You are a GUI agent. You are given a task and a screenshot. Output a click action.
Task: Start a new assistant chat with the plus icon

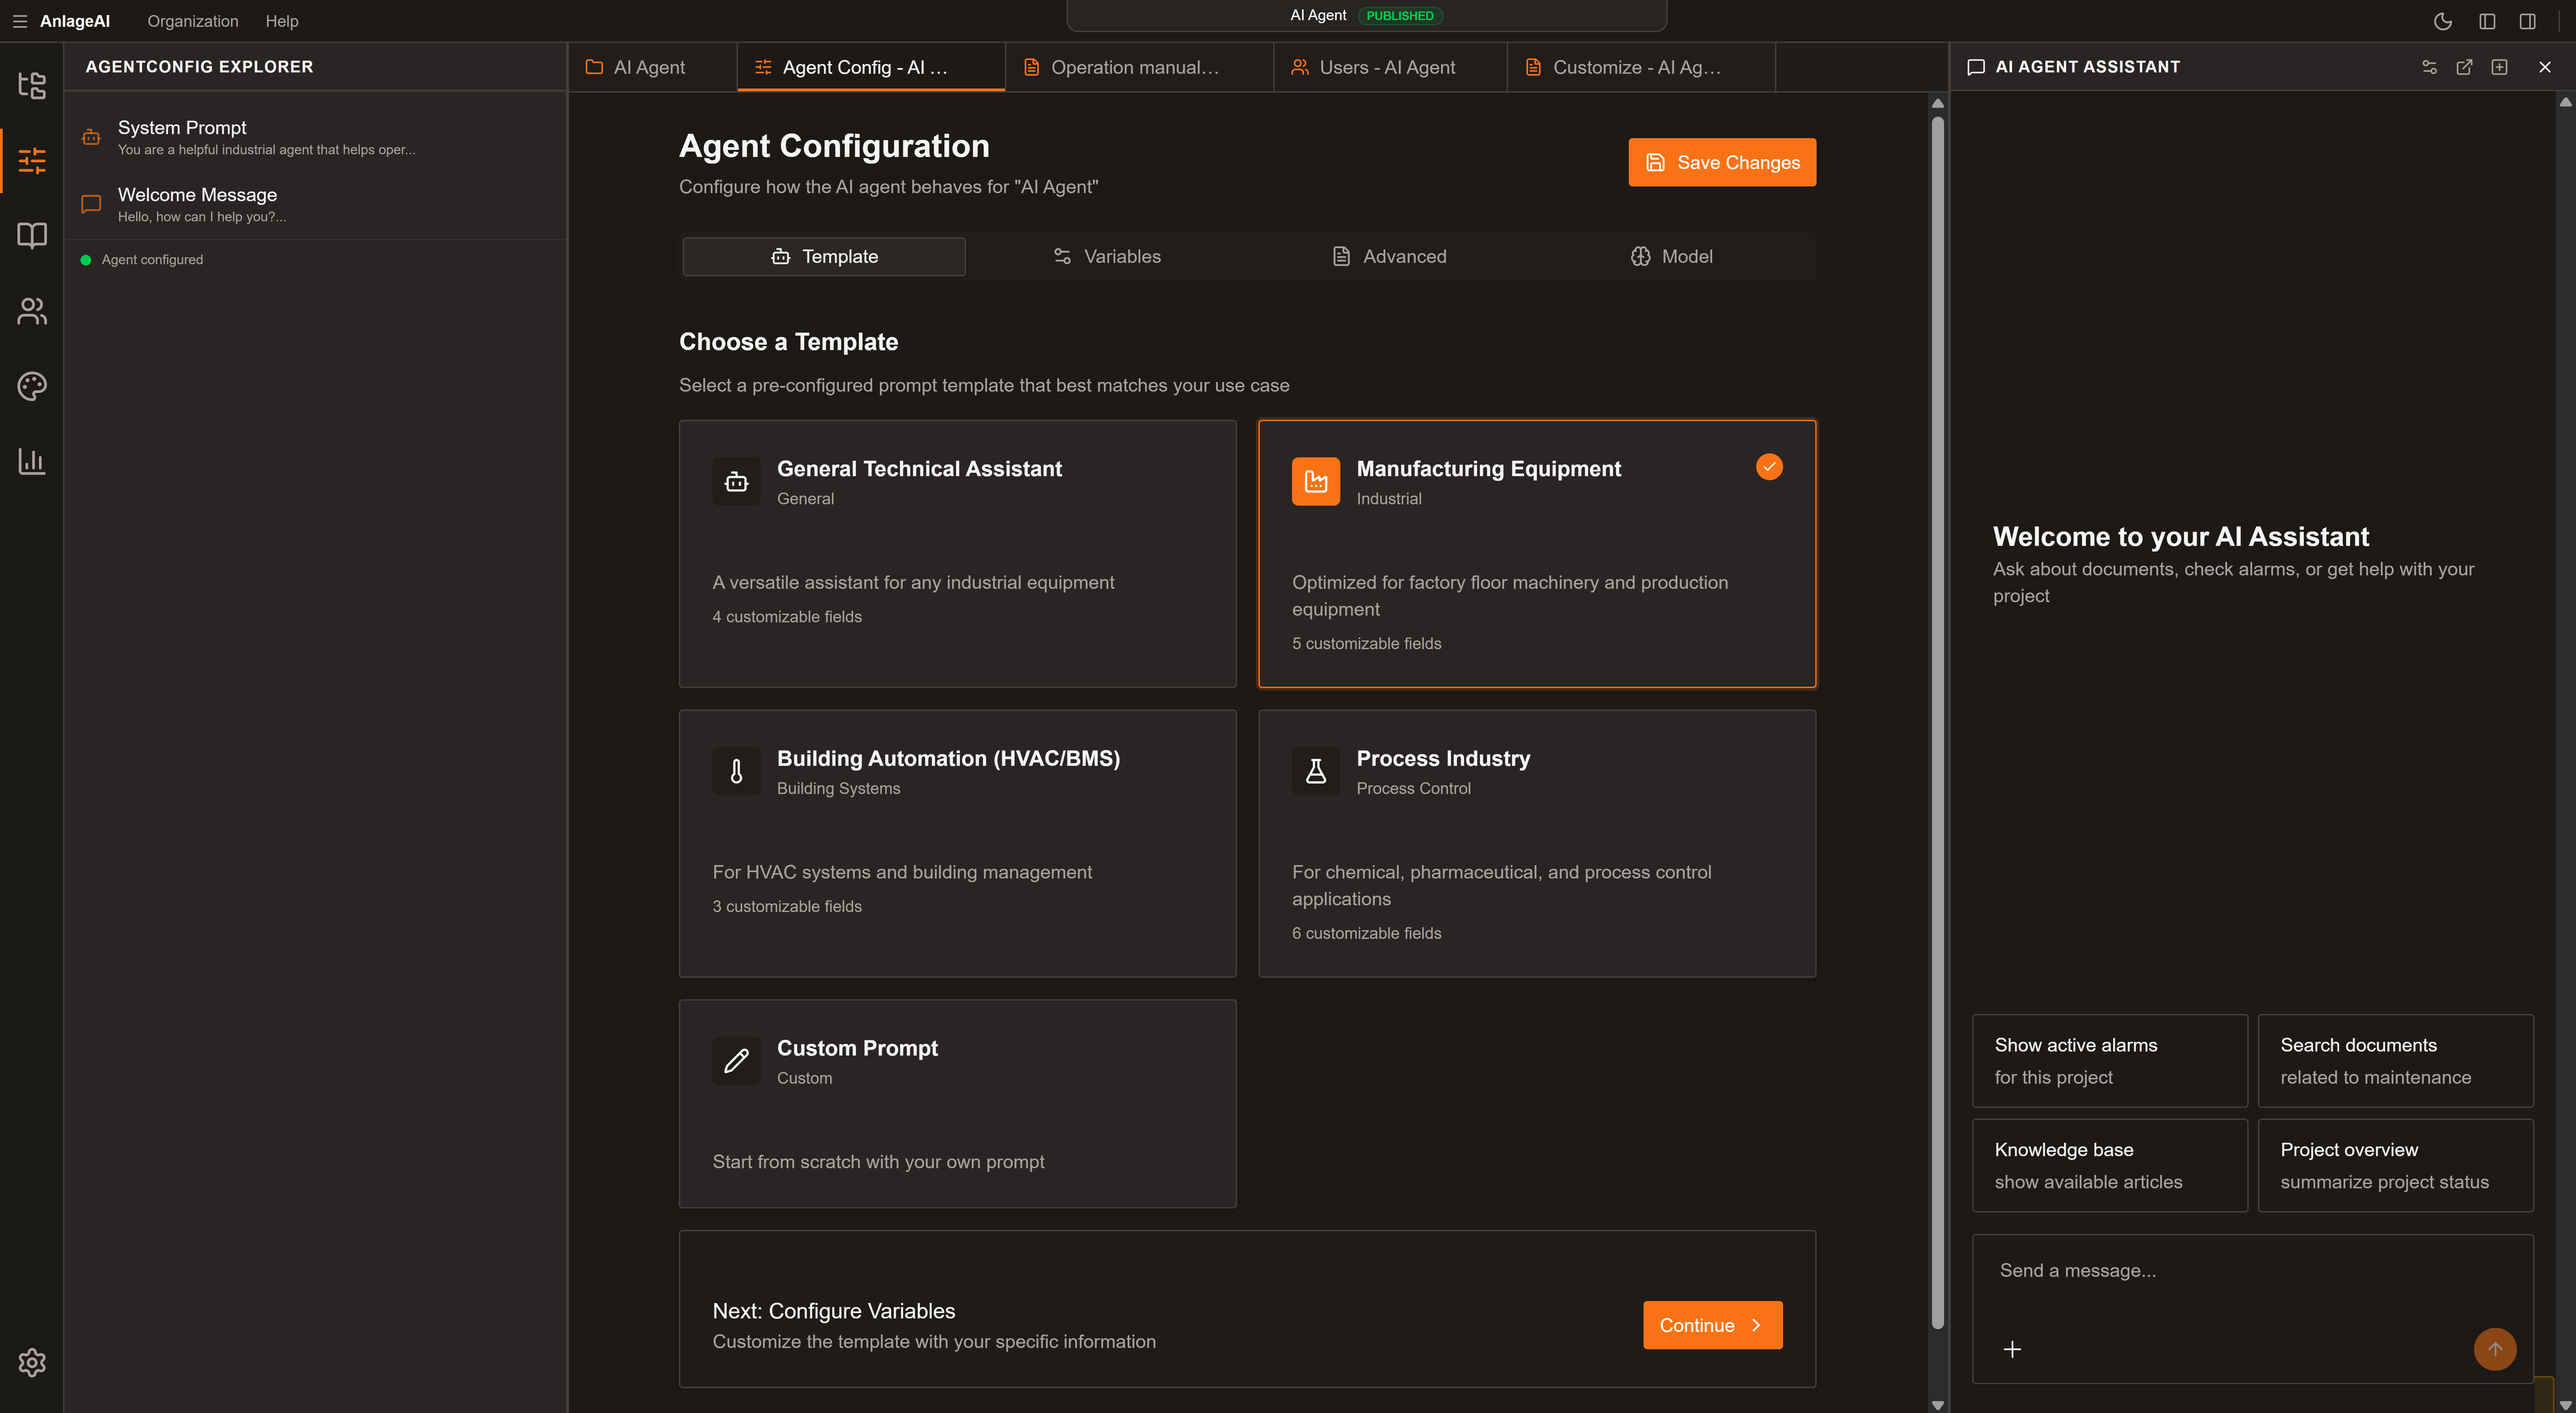coord(2500,67)
